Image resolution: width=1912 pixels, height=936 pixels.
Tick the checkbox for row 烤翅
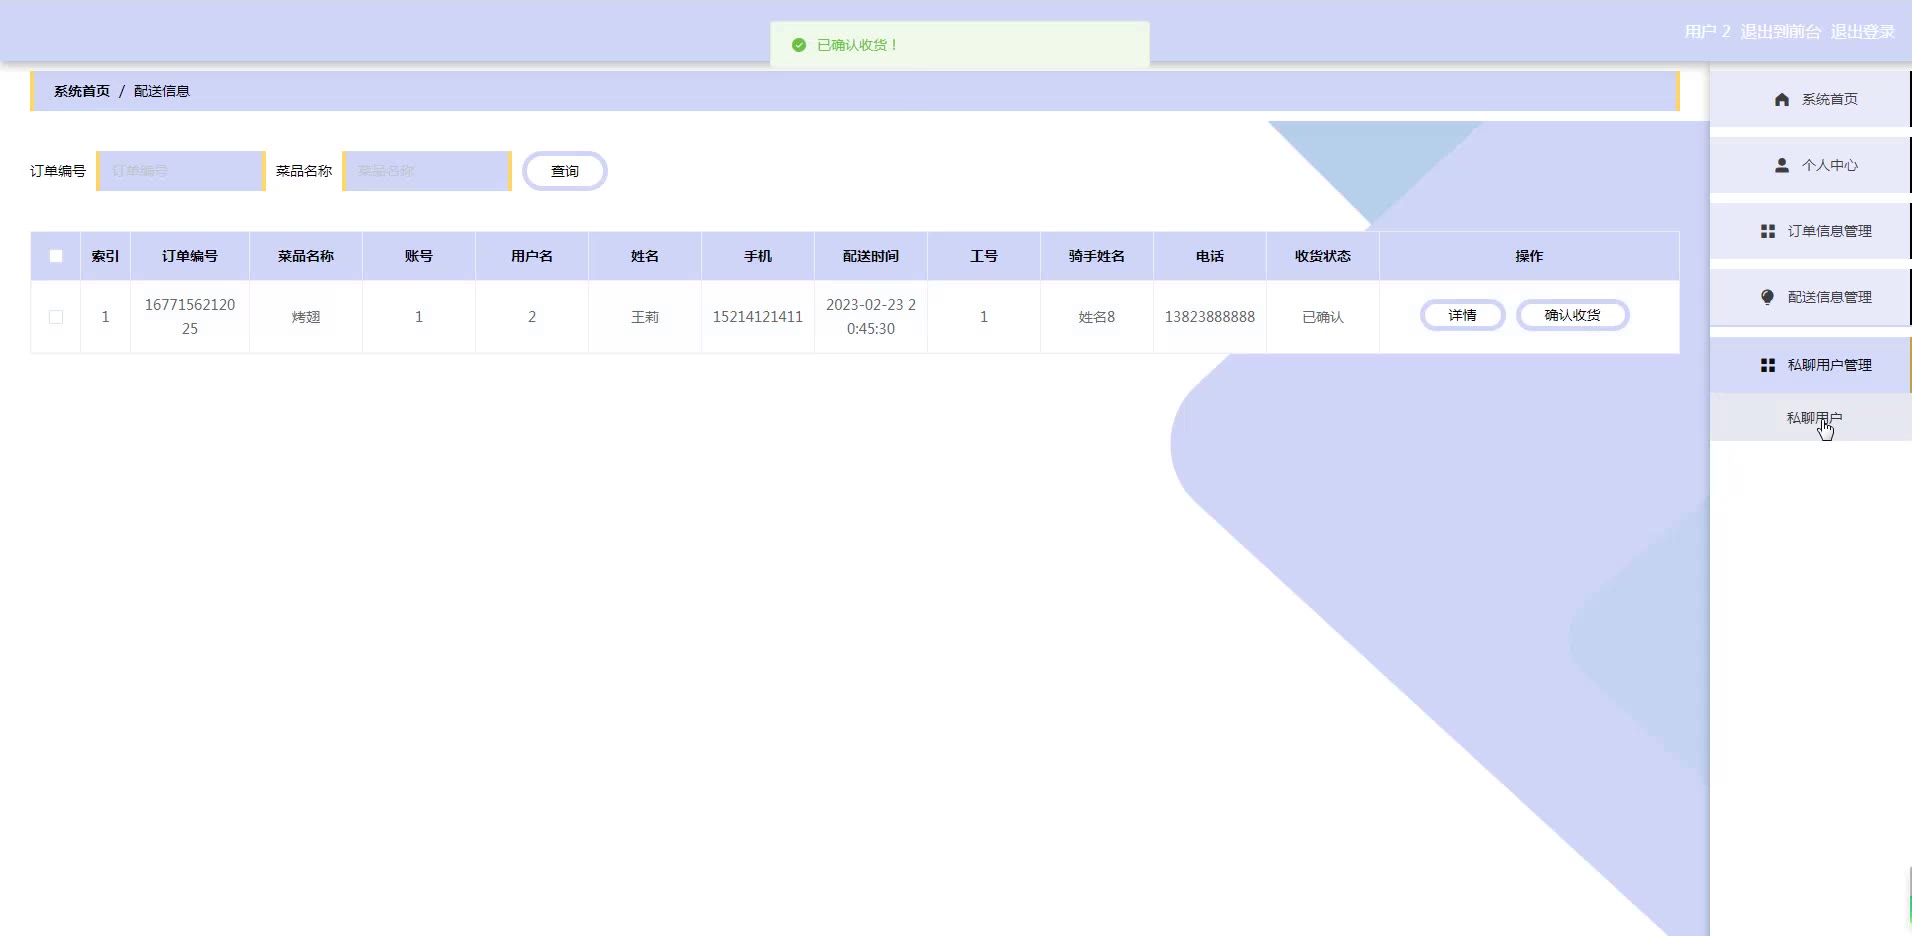[x=56, y=317]
